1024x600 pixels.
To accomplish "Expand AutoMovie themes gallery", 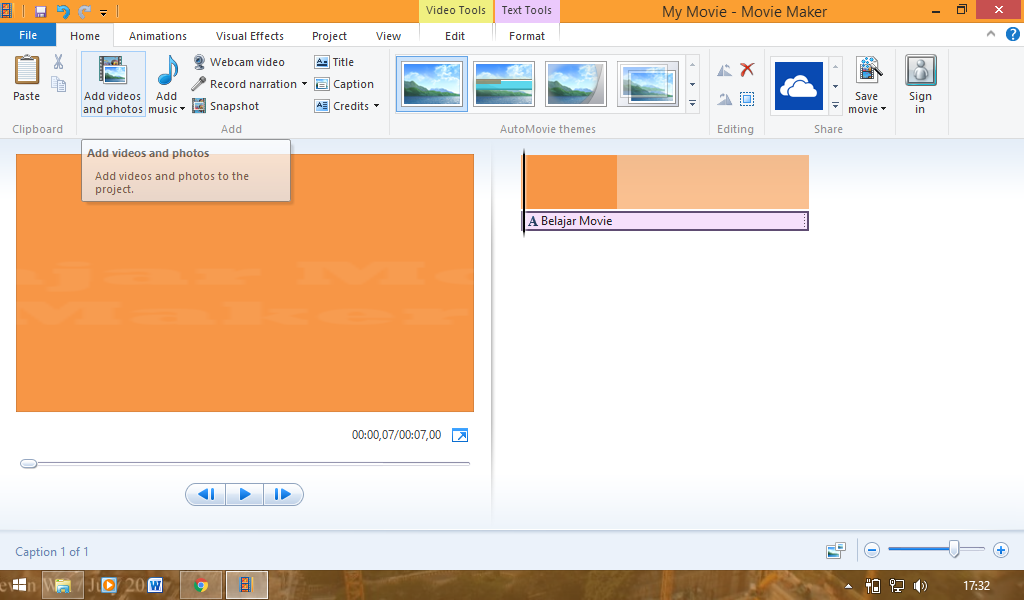I will 692,104.
